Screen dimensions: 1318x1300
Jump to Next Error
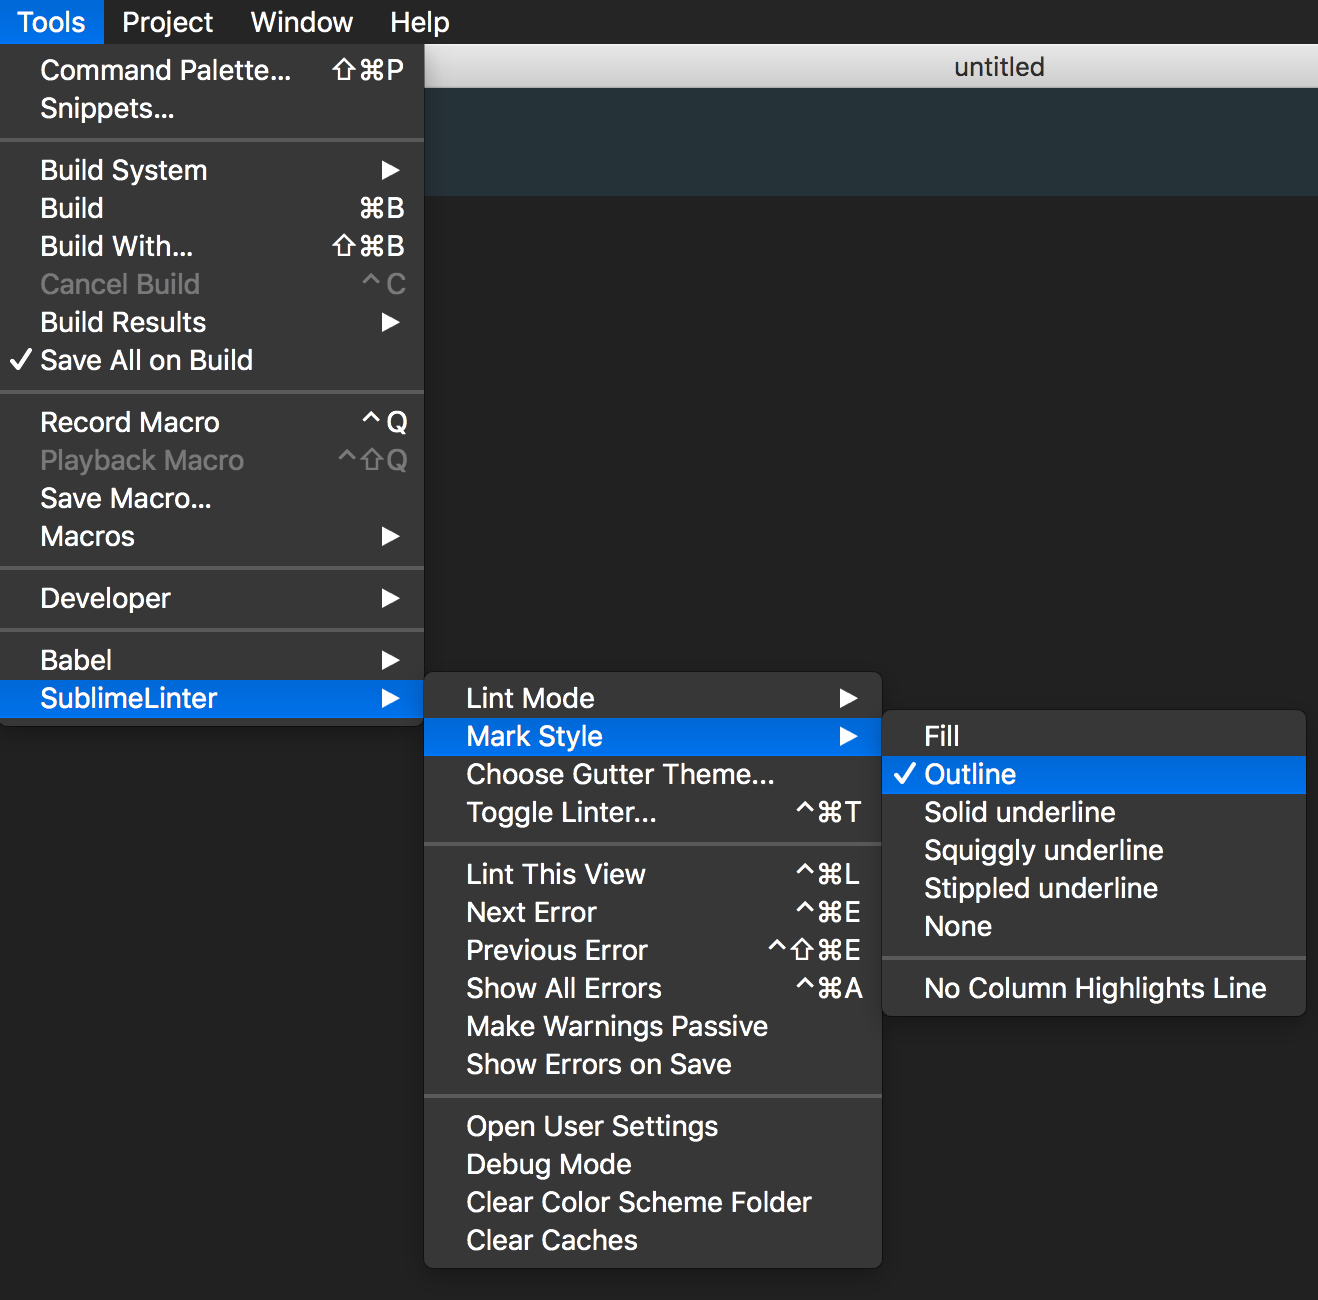click(653, 912)
